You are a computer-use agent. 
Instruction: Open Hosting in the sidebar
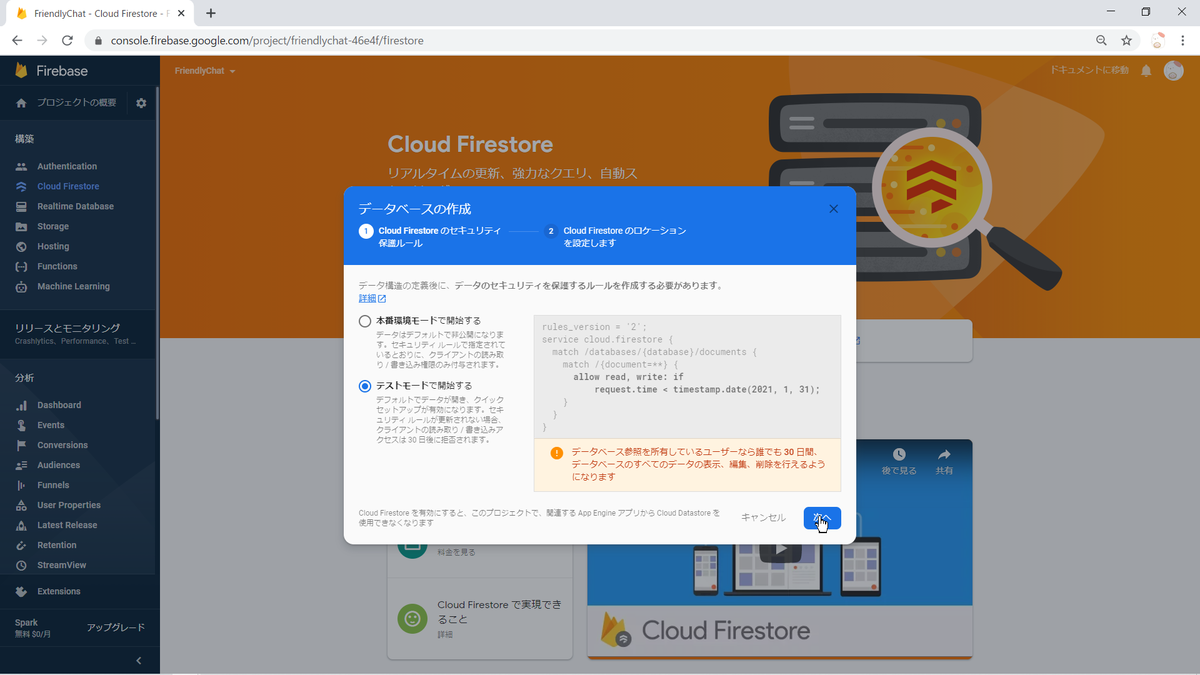pyautogui.click(x=53, y=246)
